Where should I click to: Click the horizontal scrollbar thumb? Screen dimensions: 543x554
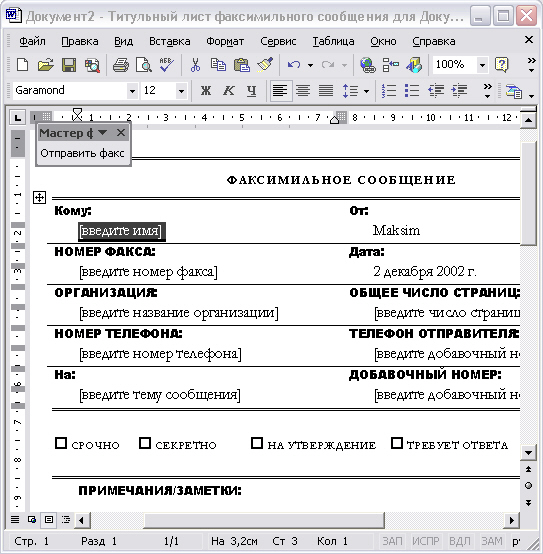pos(264,520)
